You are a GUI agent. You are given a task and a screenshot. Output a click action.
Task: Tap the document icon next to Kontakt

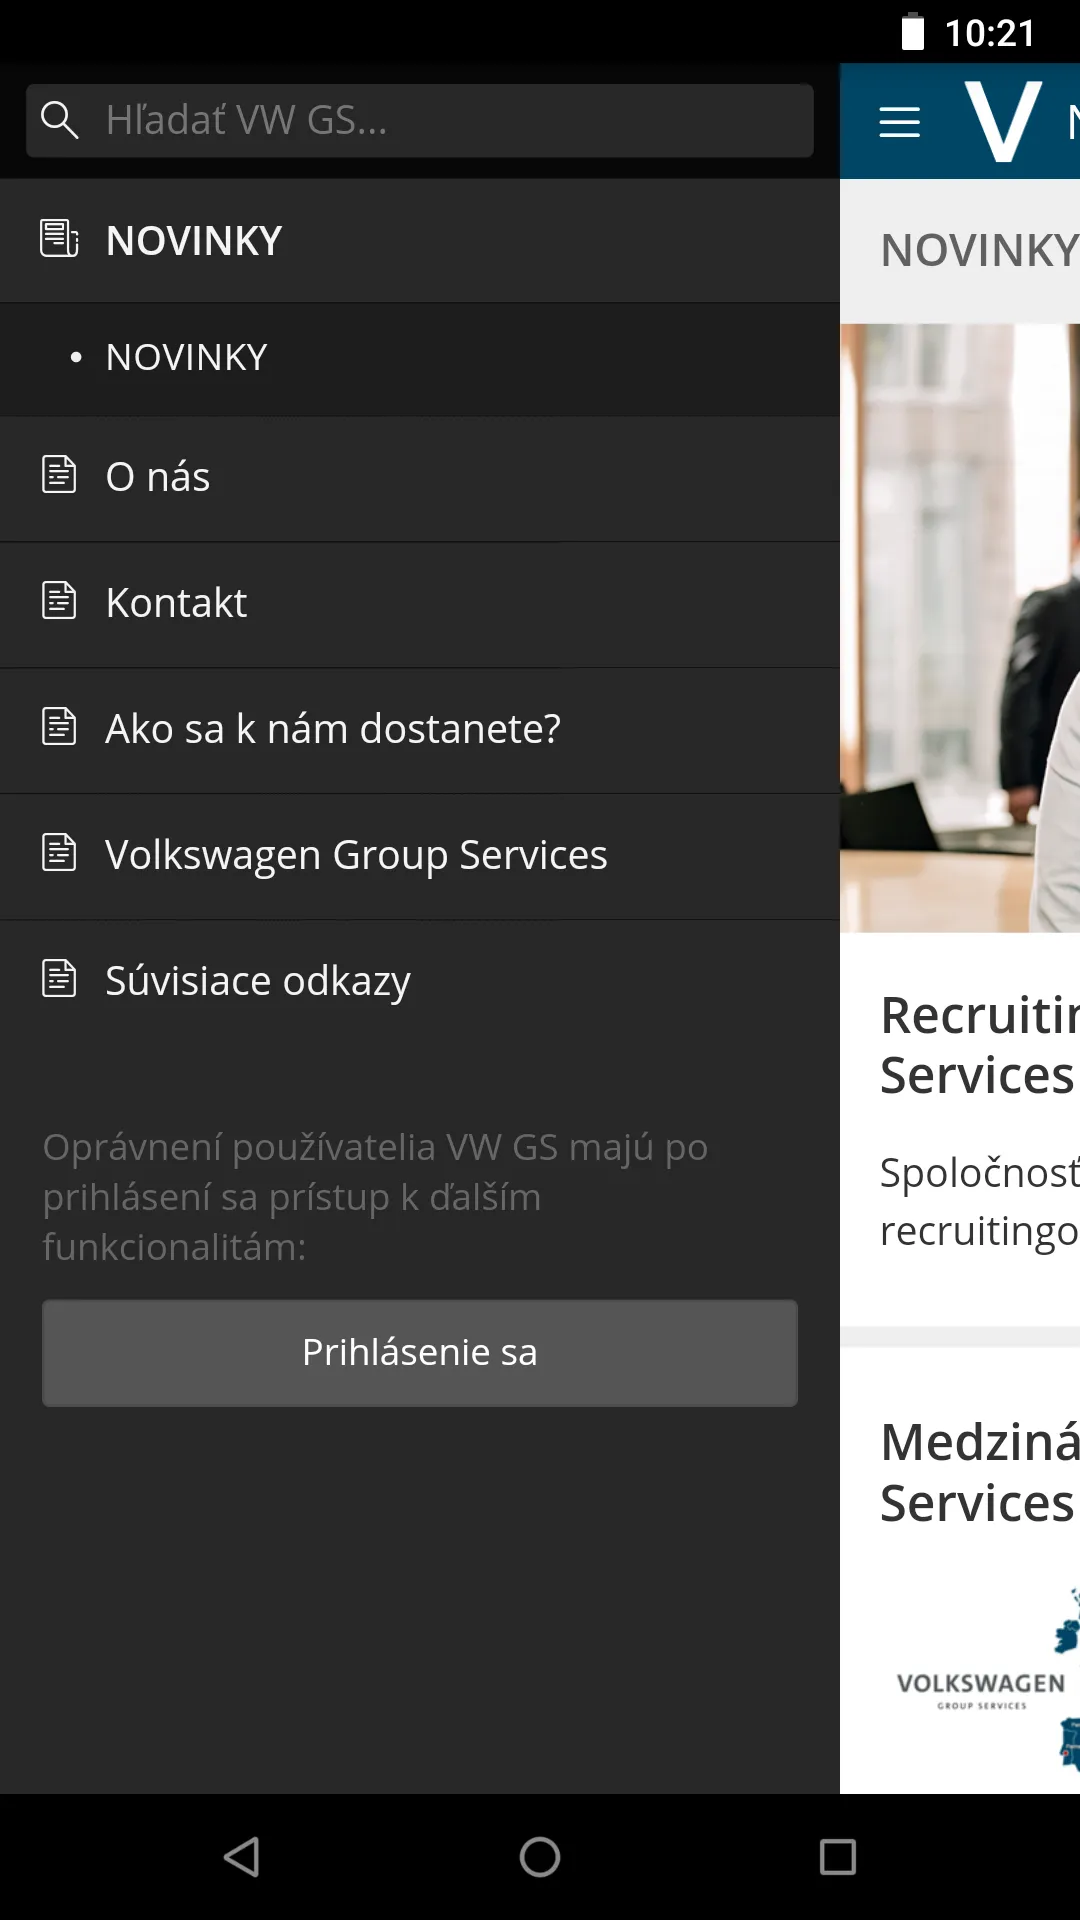click(x=59, y=601)
